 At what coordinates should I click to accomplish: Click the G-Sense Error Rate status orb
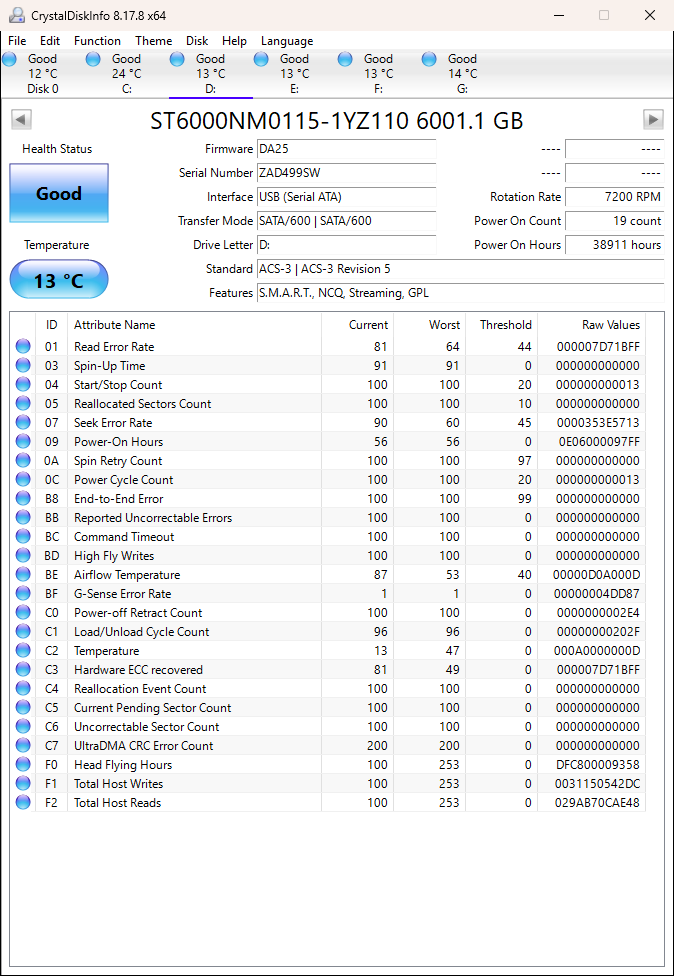[x=23, y=594]
